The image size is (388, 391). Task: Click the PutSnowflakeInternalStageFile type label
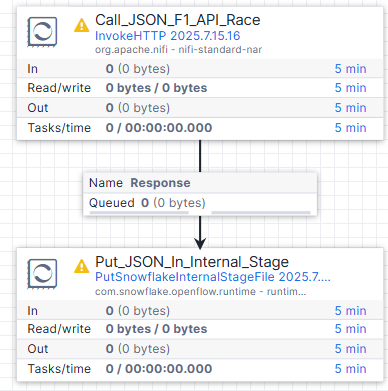[x=213, y=277]
